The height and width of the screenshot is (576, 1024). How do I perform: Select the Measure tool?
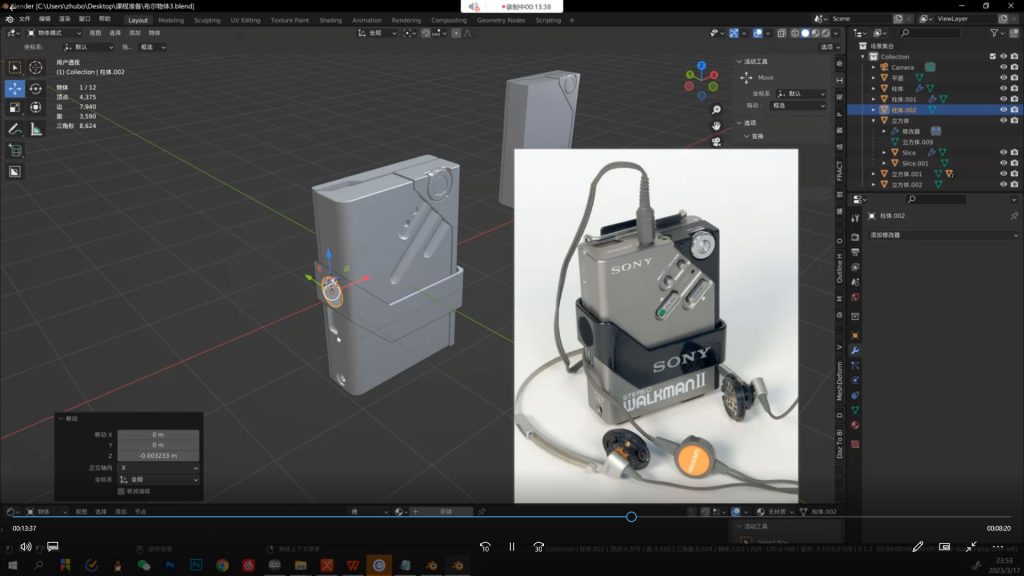point(36,129)
